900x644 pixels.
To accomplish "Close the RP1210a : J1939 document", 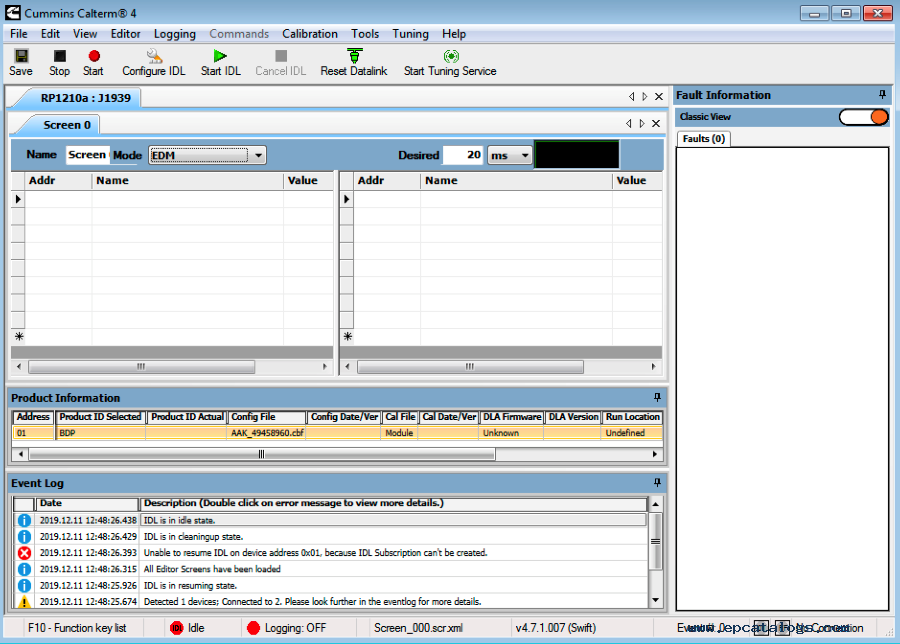I will (659, 96).
